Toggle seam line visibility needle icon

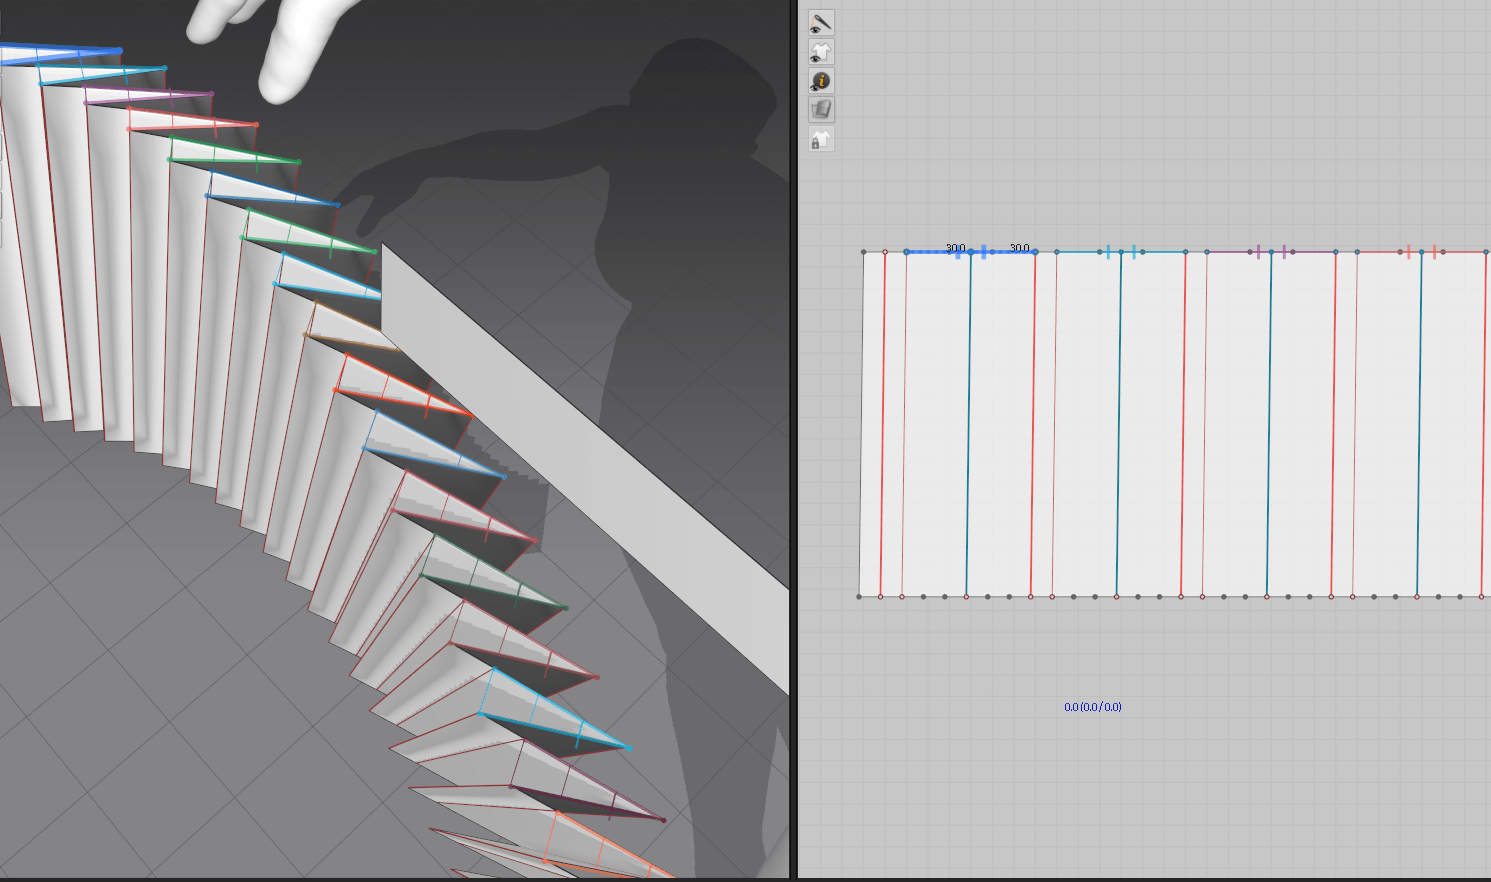(821, 23)
